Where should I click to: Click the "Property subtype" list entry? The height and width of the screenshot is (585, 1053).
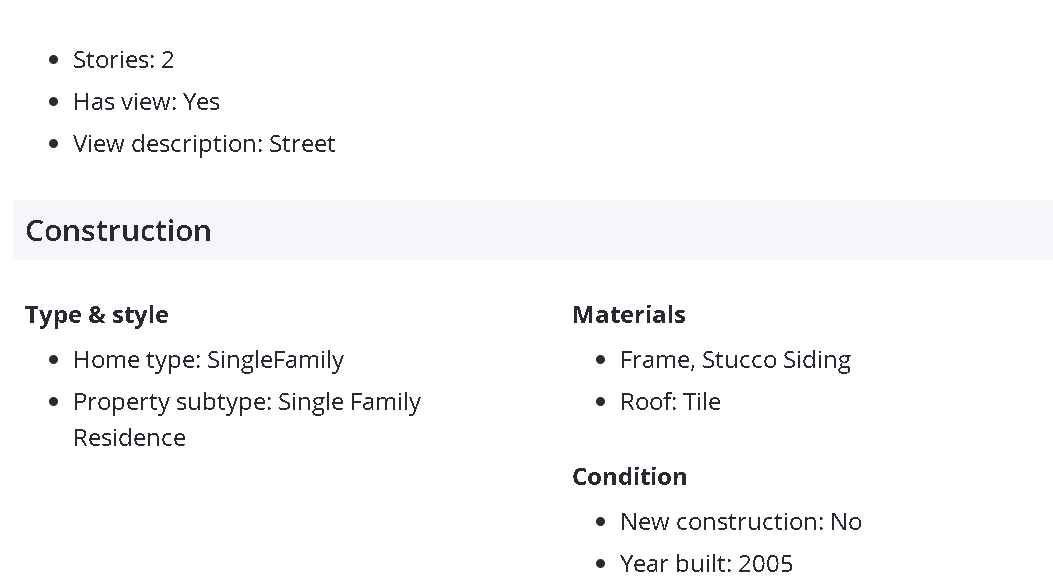(246, 402)
